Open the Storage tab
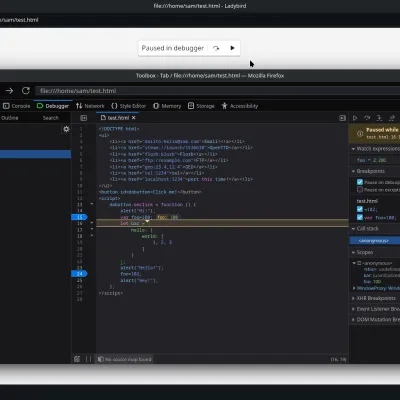Screen dimensions: 400x400 click(201, 106)
